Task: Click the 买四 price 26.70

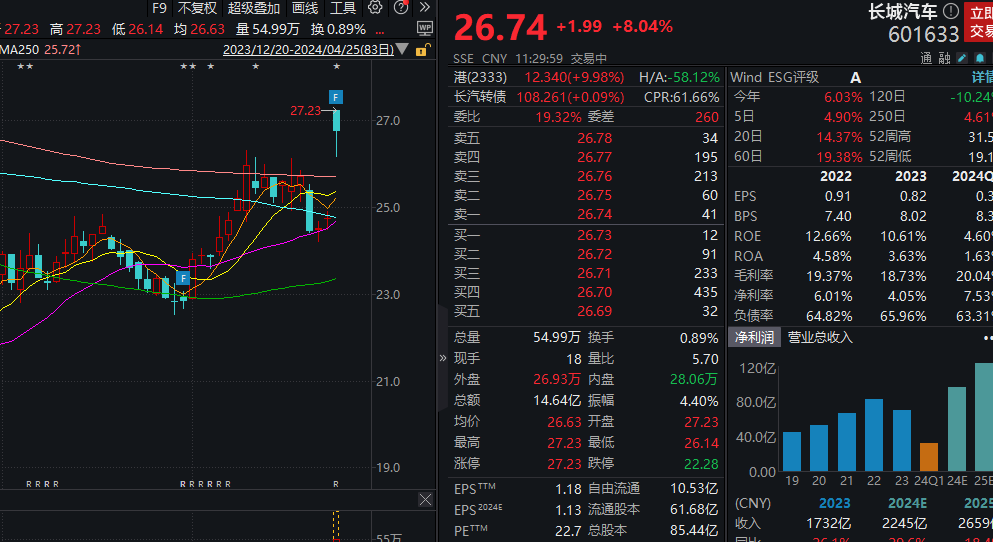Action: (595, 292)
